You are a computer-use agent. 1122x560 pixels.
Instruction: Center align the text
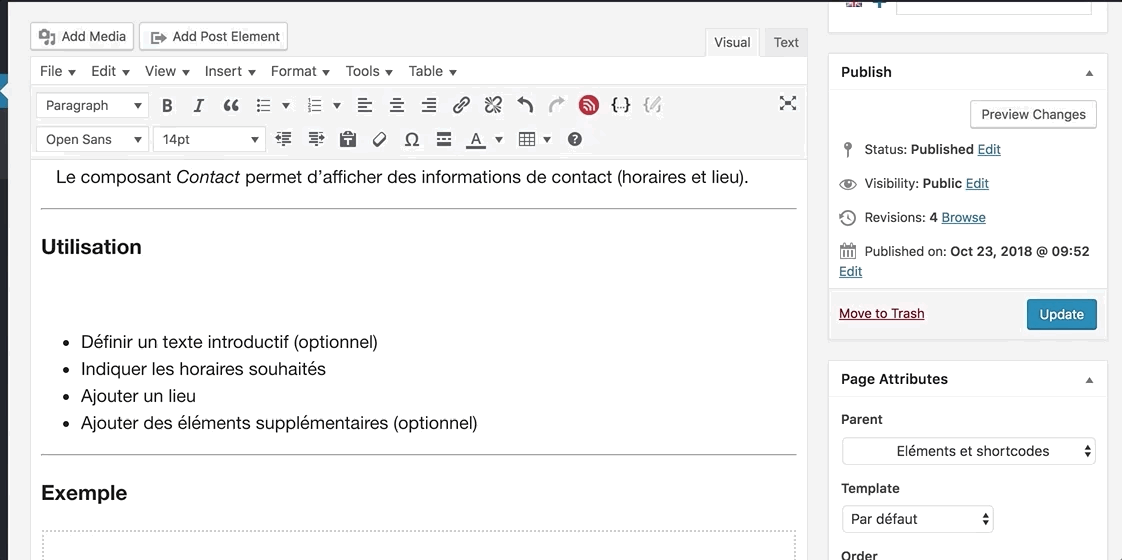(x=397, y=105)
